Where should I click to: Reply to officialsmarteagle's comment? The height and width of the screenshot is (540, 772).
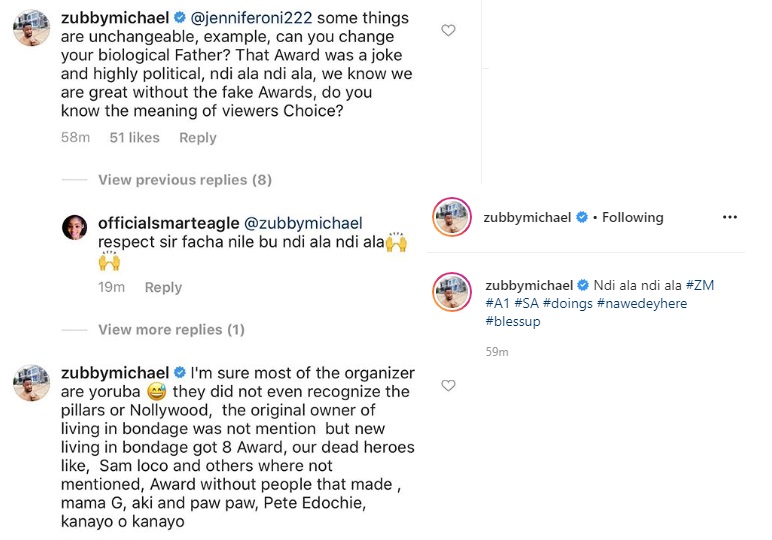coord(163,288)
